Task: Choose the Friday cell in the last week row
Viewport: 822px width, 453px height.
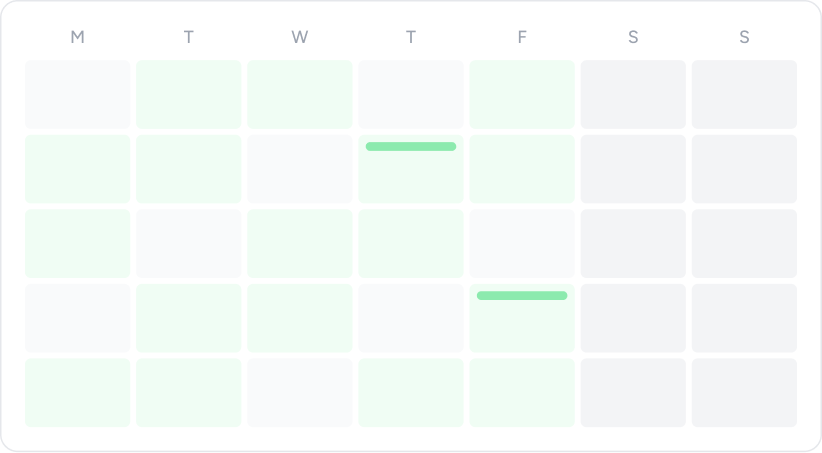Action: pyautogui.click(x=522, y=392)
